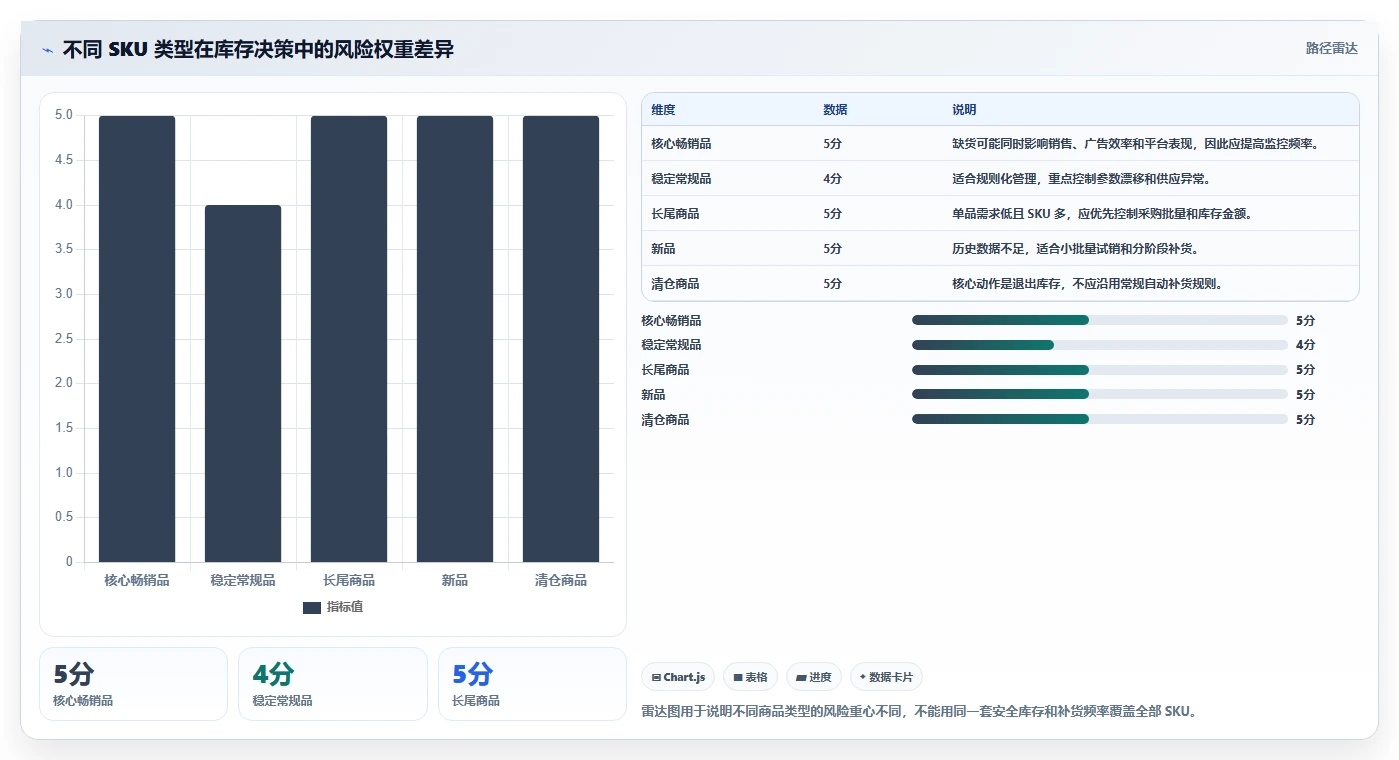Open the 4分 稳定常规品 summary card
Viewport: 1399px width, 760px height.
333,684
